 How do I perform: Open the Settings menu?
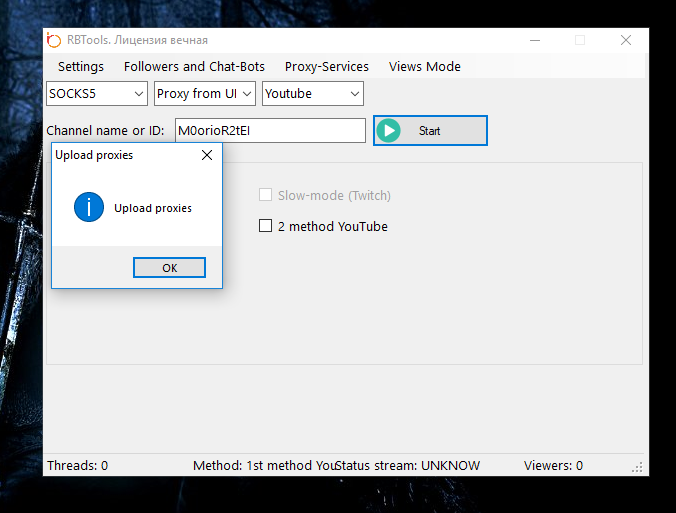pyautogui.click(x=81, y=67)
